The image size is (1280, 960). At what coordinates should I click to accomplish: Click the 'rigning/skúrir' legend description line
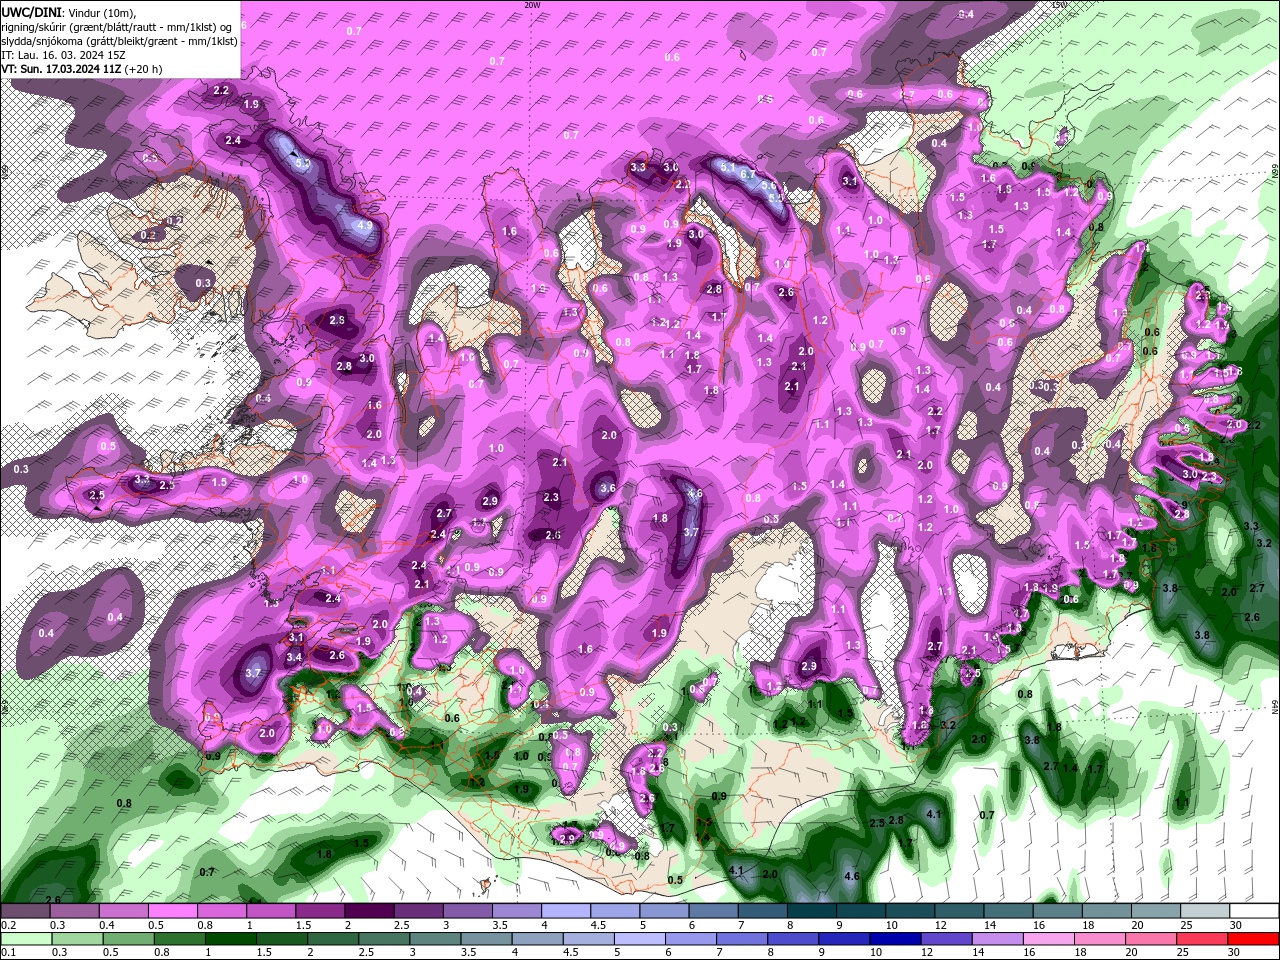tap(117, 27)
